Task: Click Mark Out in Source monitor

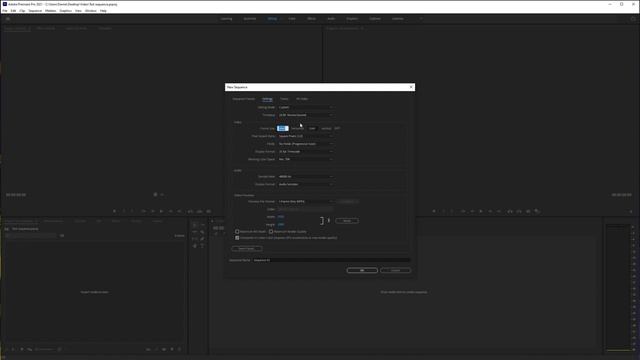Action: pos(132,211)
